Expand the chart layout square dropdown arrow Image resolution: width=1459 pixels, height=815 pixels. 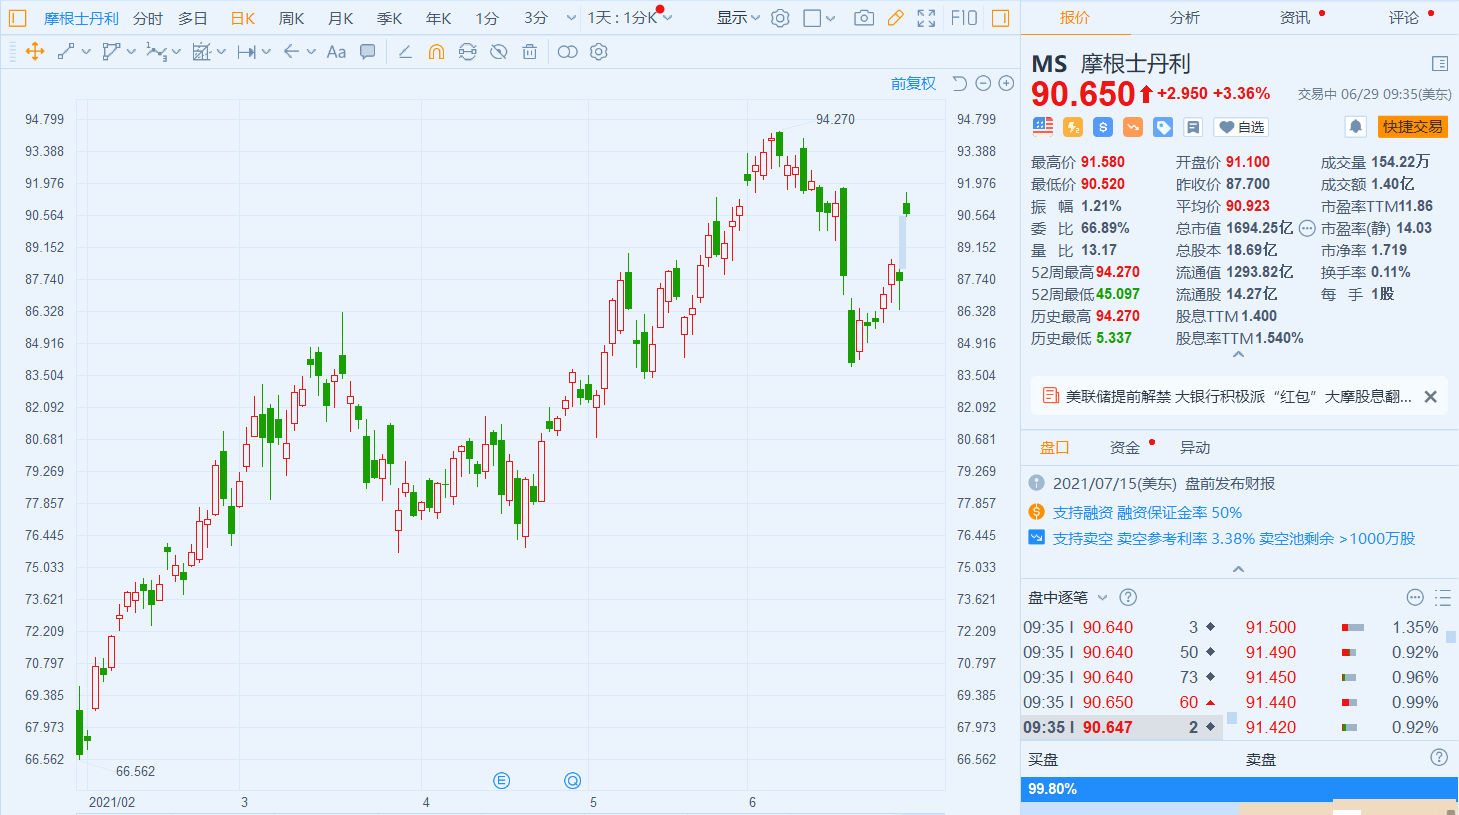tap(831, 18)
